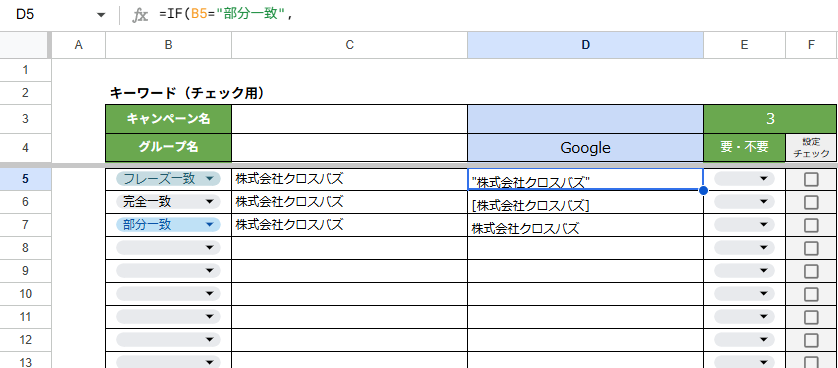Check the 設定チェック box in row 8
This screenshot has width=838, height=368.
coord(811,248)
